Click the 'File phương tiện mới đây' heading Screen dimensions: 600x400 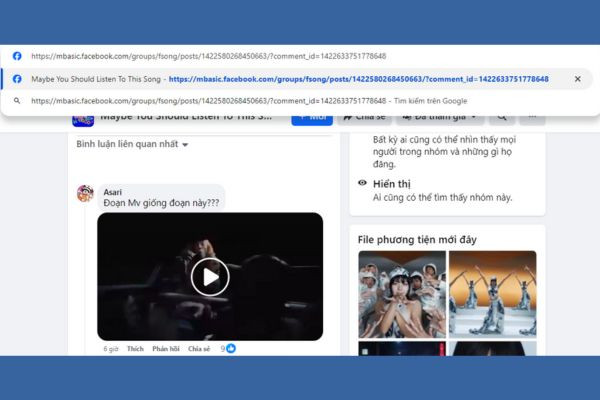pyautogui.click(x=417, y=240)
